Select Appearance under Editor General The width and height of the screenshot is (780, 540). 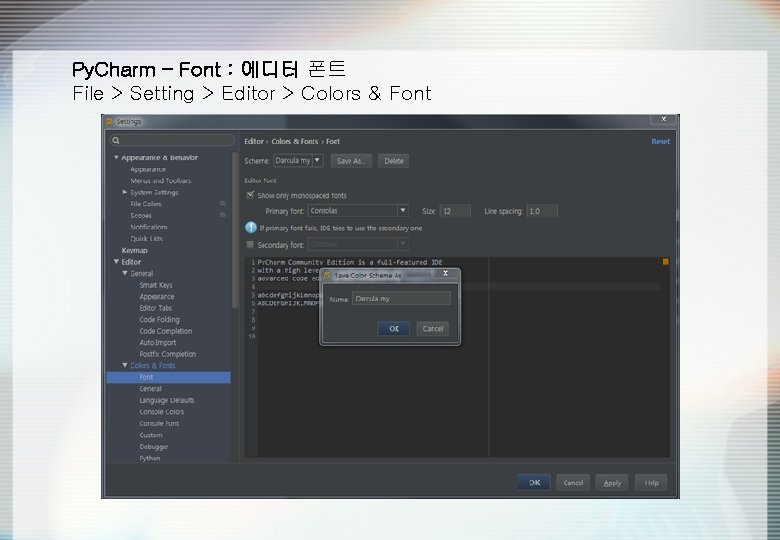point(157,296)
